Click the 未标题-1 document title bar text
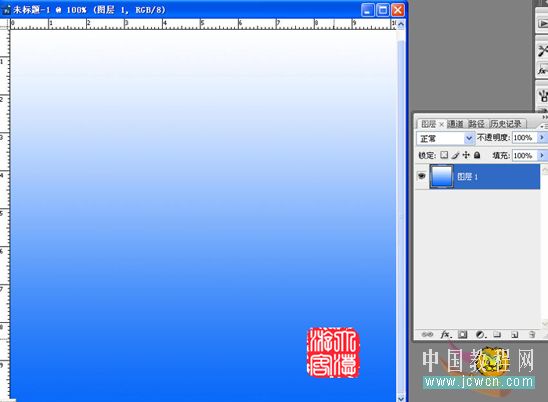The width and height of the screenshot is (548, 402). [89, 10]
